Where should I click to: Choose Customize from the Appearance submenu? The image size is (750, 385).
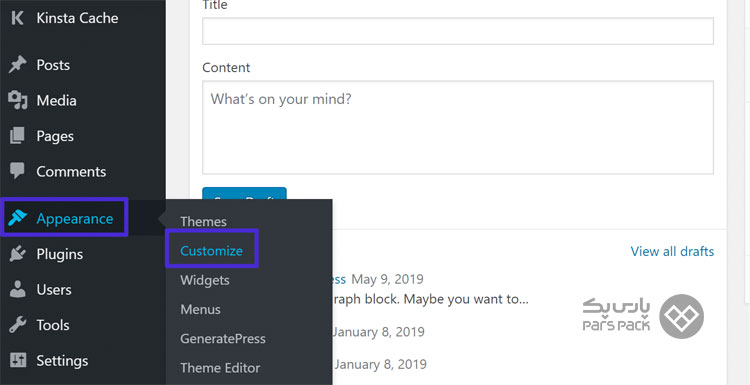pos(211,251)
